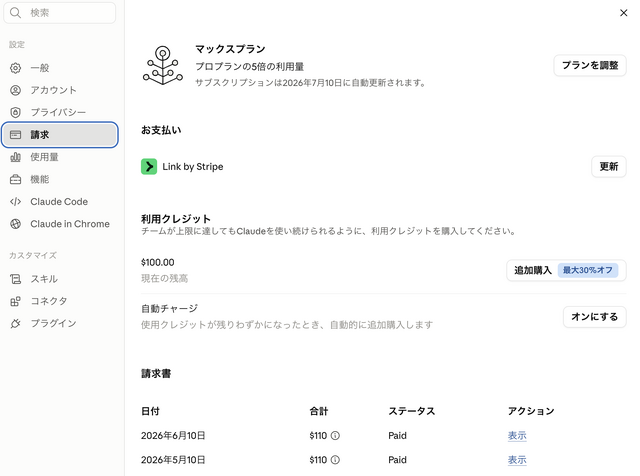Viewport: 640px width, 476px height.
Task: Click the マックスプラン plan title
Action: pyautogui.click(x=230, y=49)
